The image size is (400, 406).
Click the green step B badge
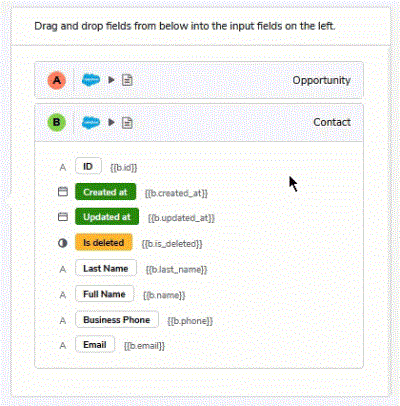[57, 122]
